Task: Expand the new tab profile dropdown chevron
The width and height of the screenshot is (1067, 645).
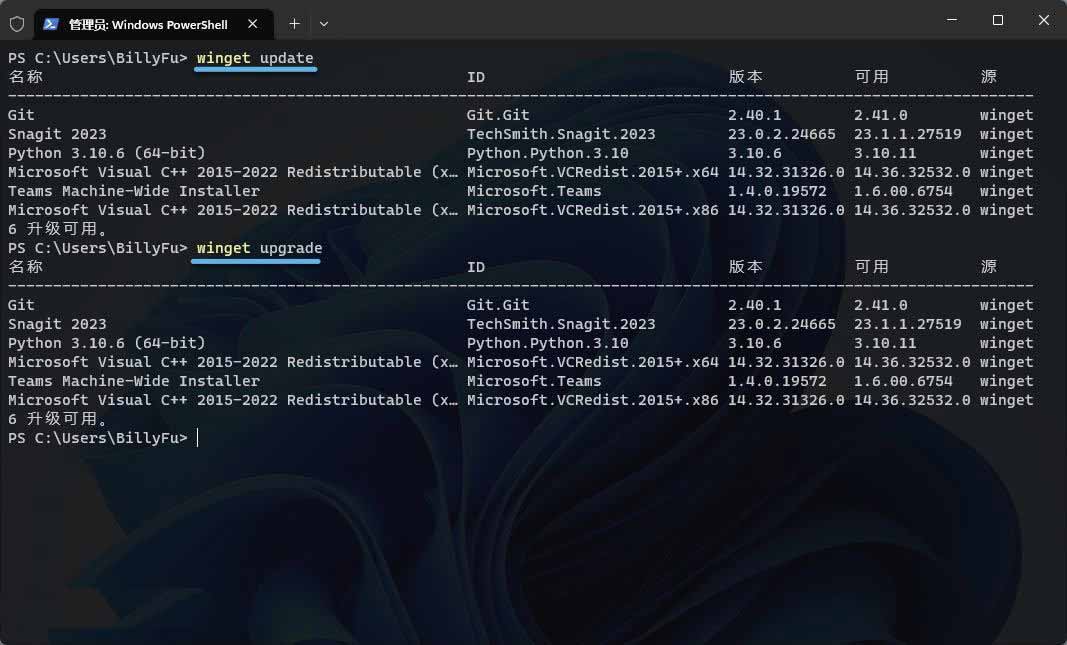Action: point(324,24)
